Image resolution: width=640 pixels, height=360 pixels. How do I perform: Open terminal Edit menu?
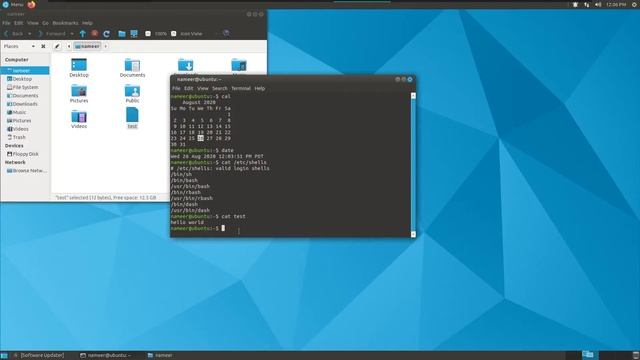(189, 88)
